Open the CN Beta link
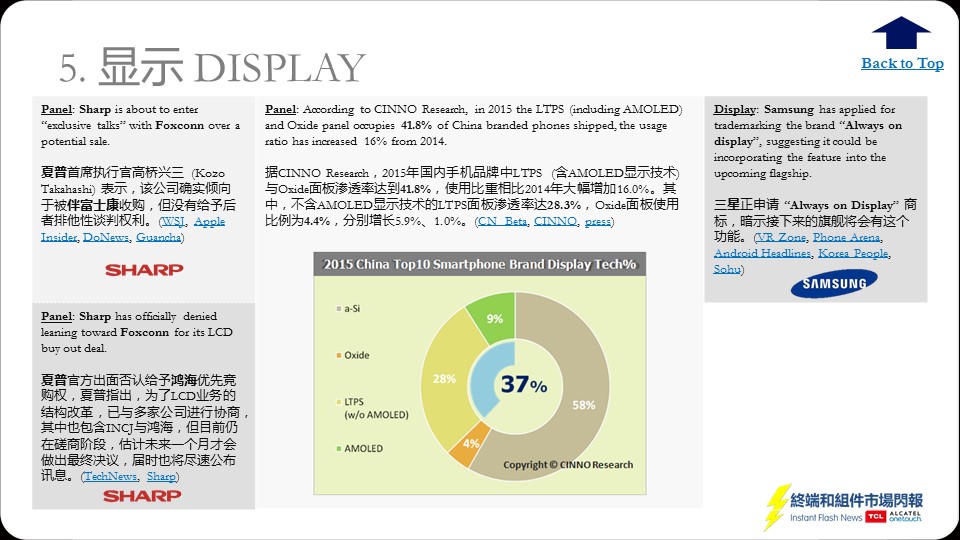The image size is (960, 540). click(502, 221)
